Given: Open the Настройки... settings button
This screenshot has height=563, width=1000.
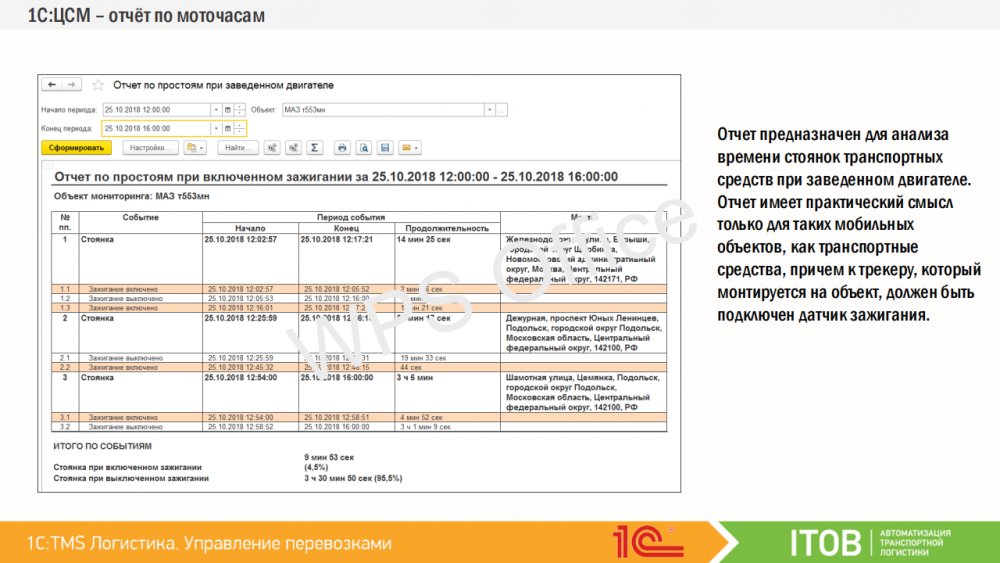Looking at the screenshot, I should (151, 148).
